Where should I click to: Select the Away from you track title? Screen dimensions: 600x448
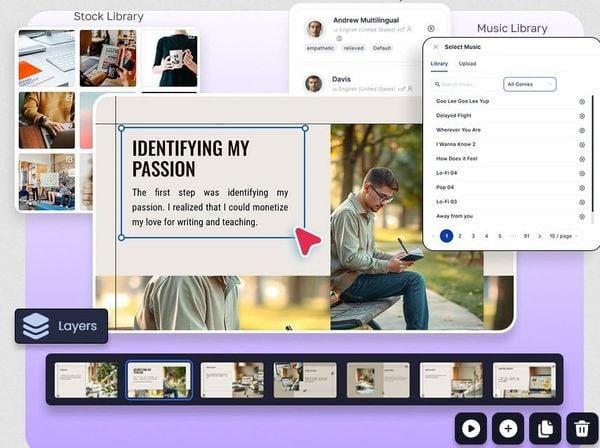point(454,216)
